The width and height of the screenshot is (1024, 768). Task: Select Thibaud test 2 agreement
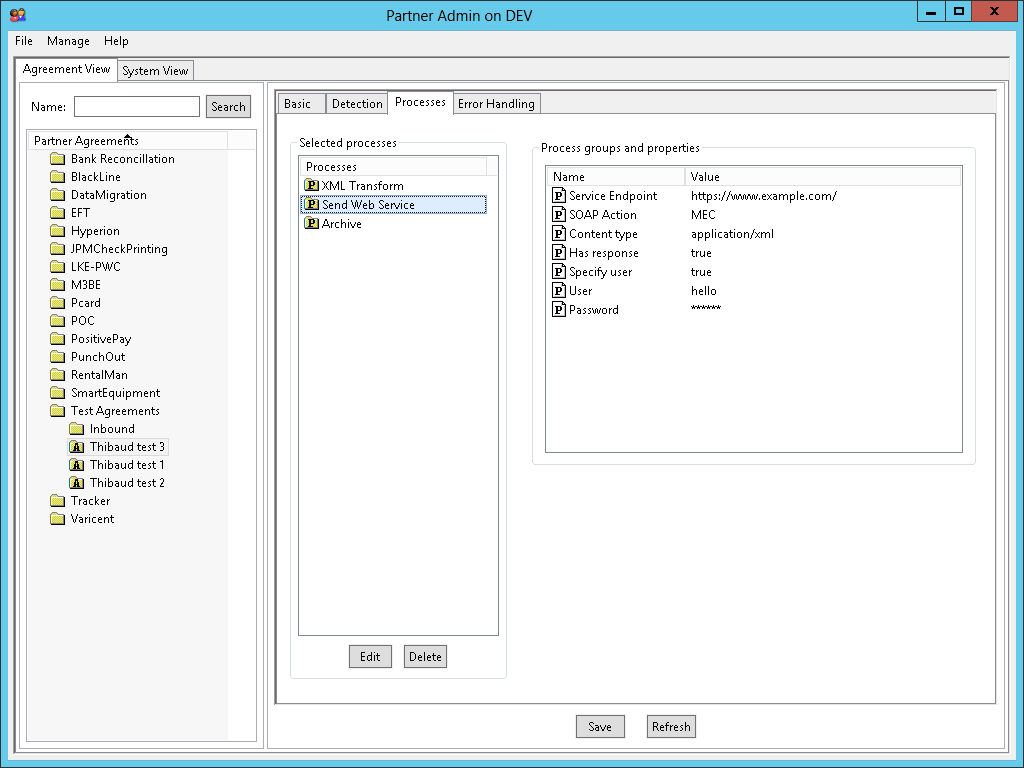pyautogui.click(x=127, y=483)
